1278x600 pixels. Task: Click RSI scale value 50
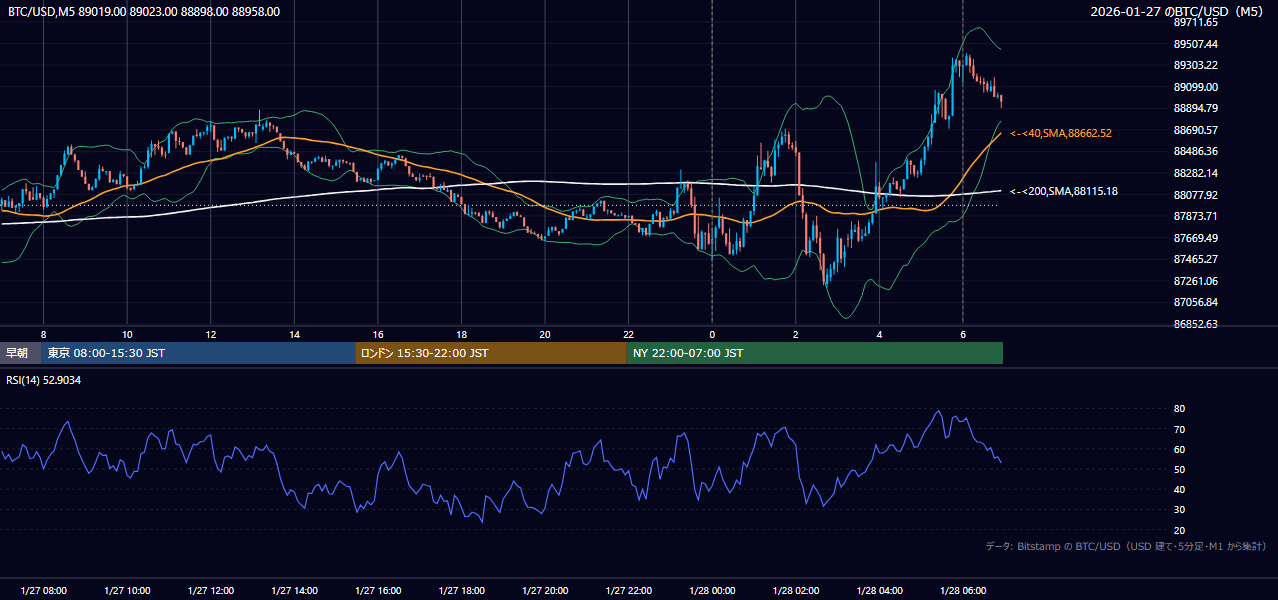click(x=1179, y=469)
